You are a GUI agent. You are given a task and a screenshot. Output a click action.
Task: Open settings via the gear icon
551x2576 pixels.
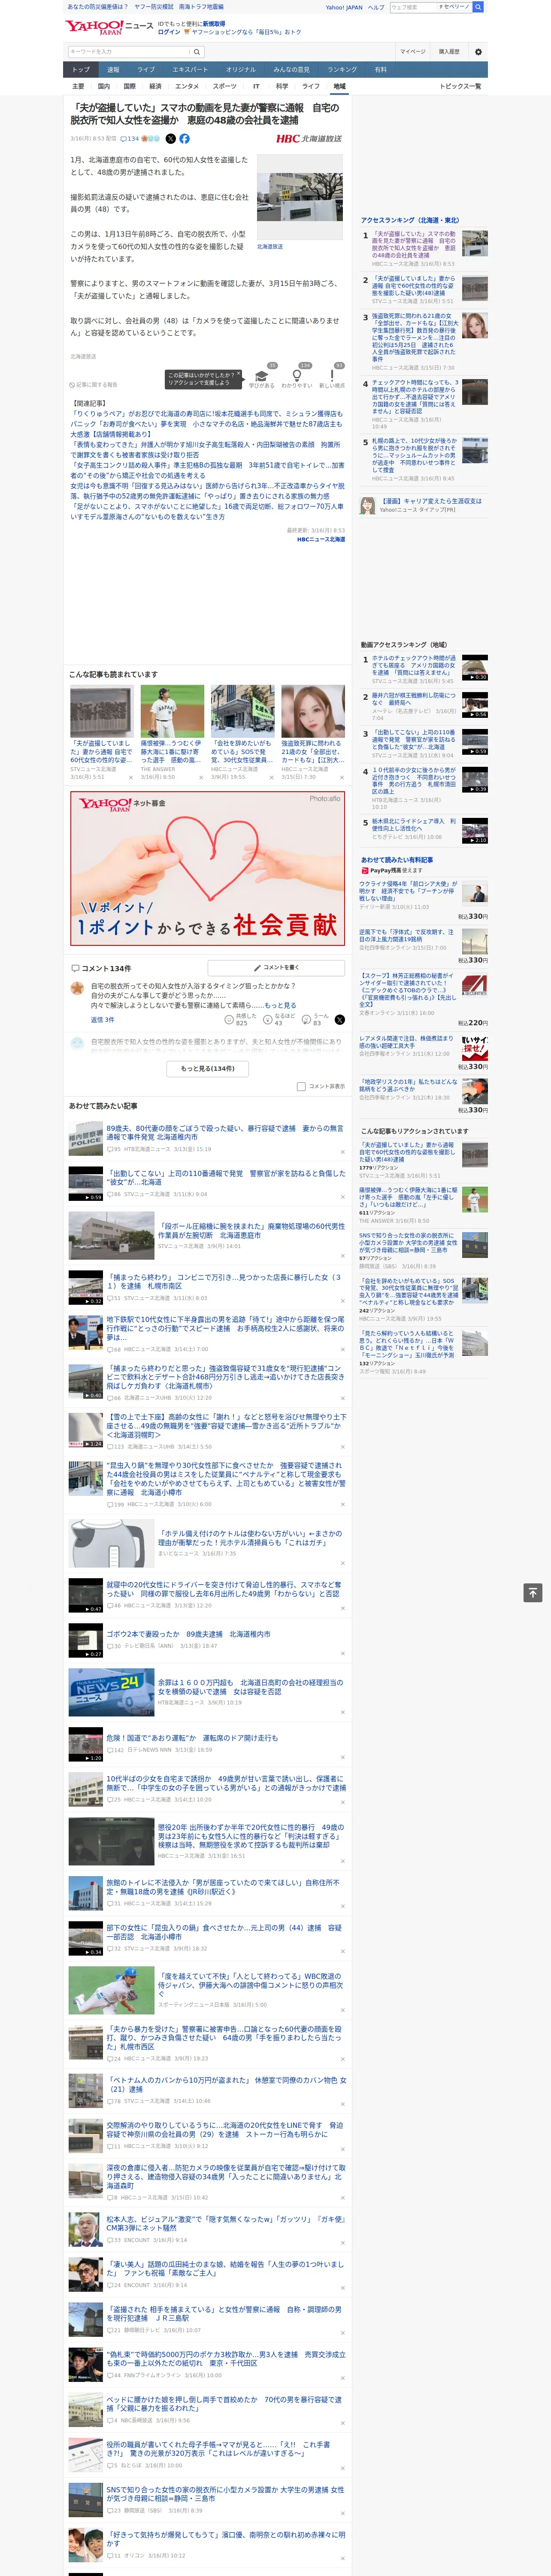(x=478, y=51)
